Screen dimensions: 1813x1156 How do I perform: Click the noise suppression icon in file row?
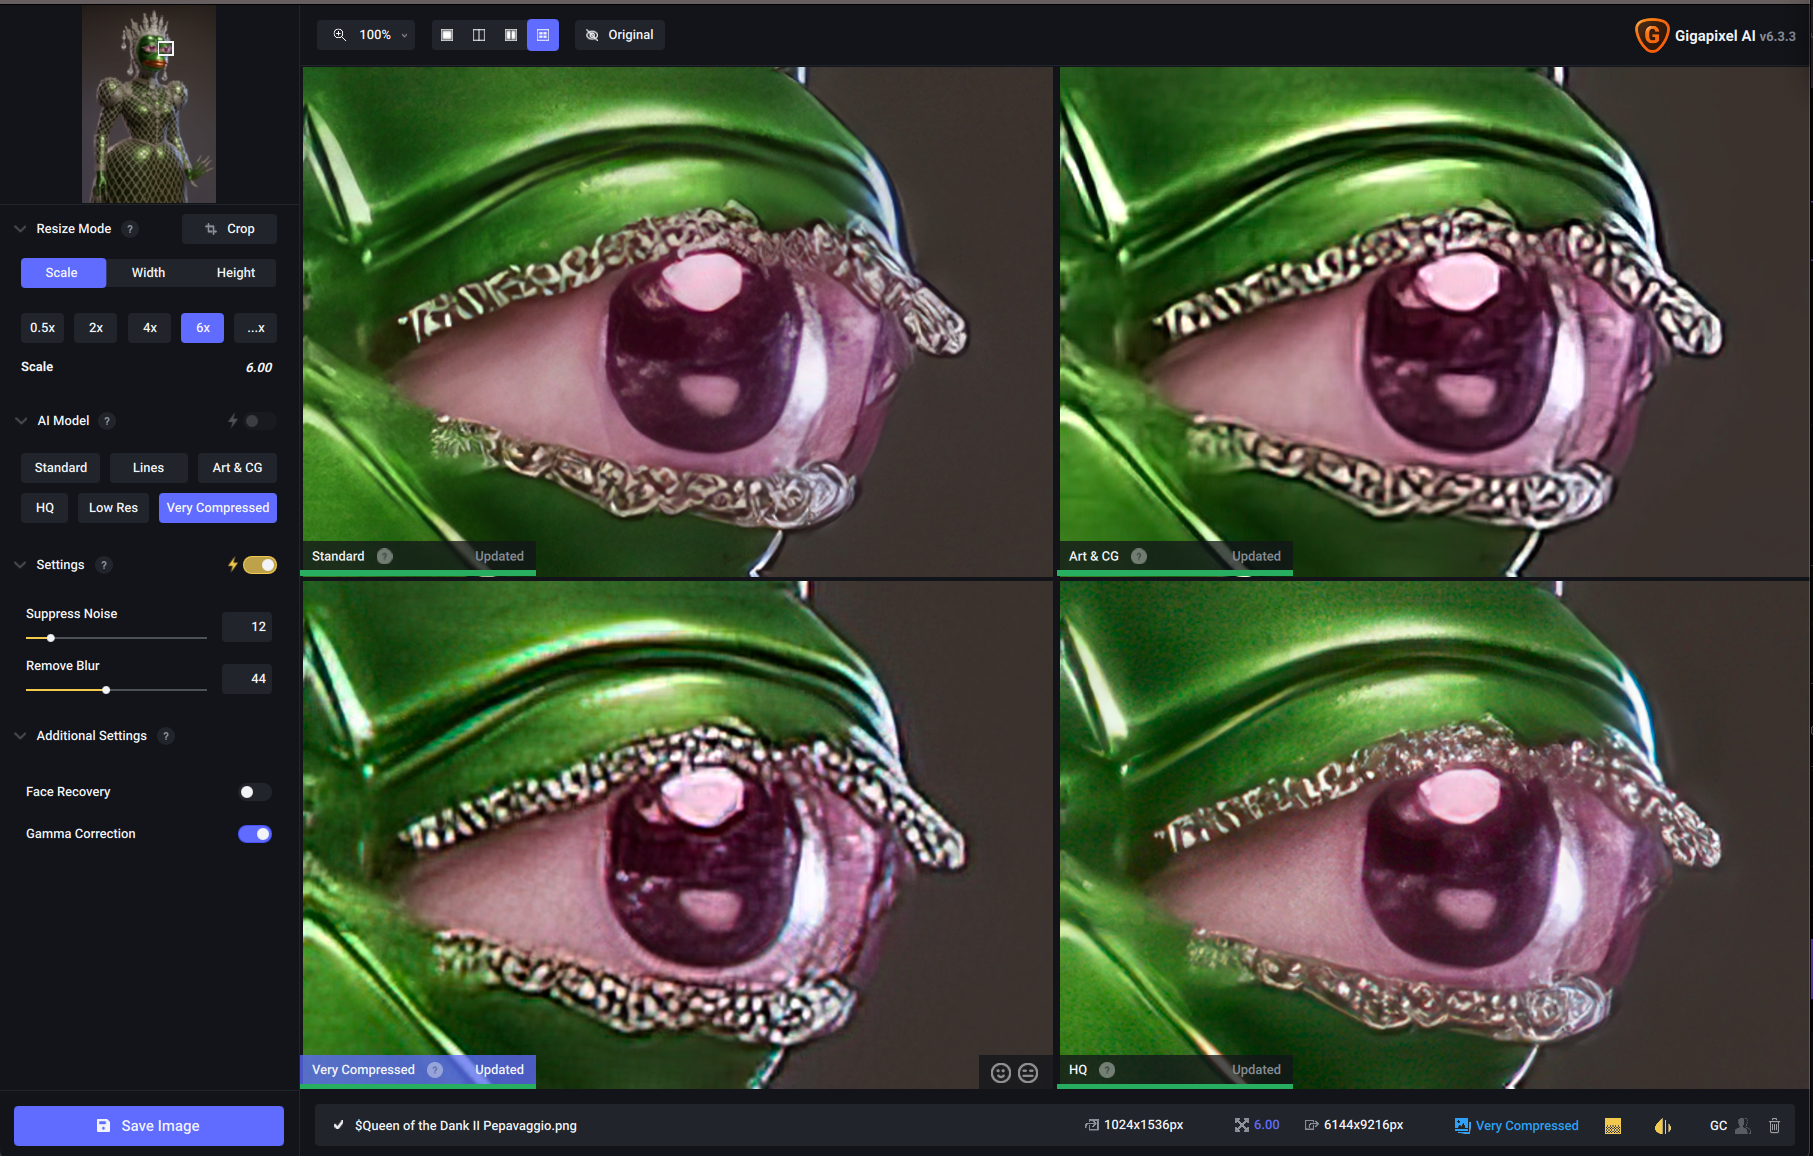(1613, 1126)
